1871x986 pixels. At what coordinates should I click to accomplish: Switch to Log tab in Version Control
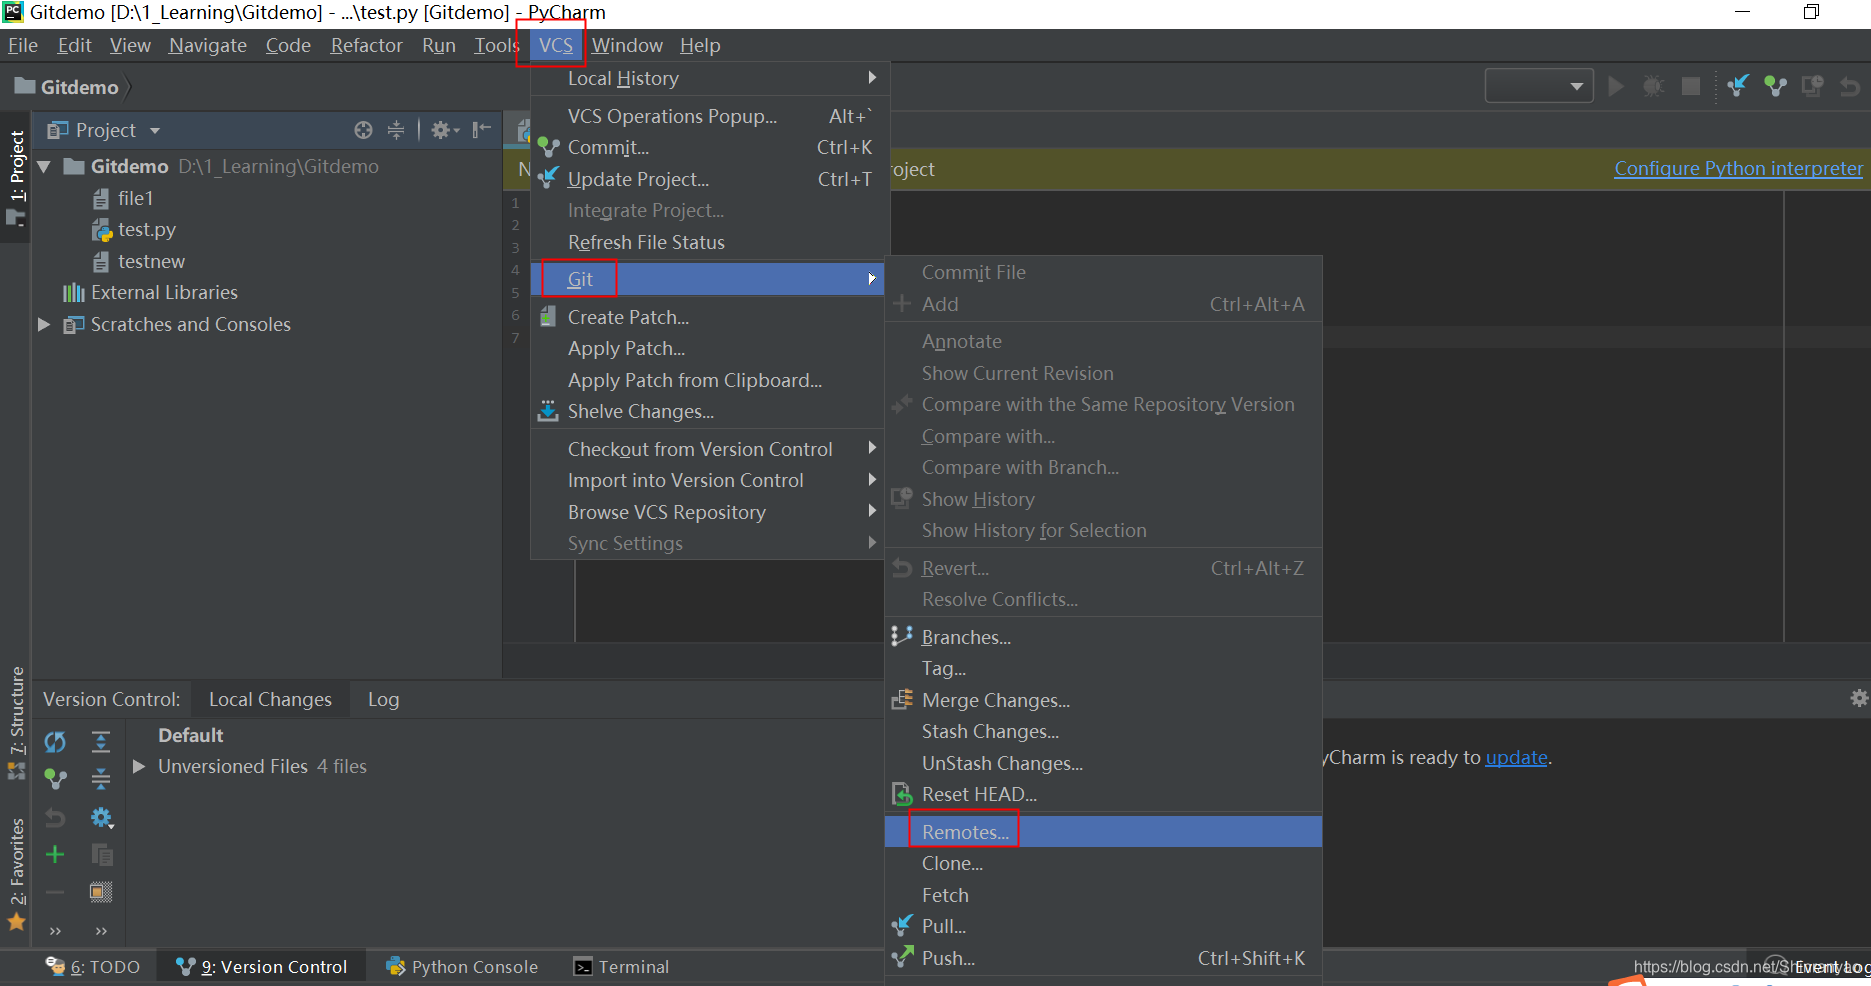coord(383,699)
